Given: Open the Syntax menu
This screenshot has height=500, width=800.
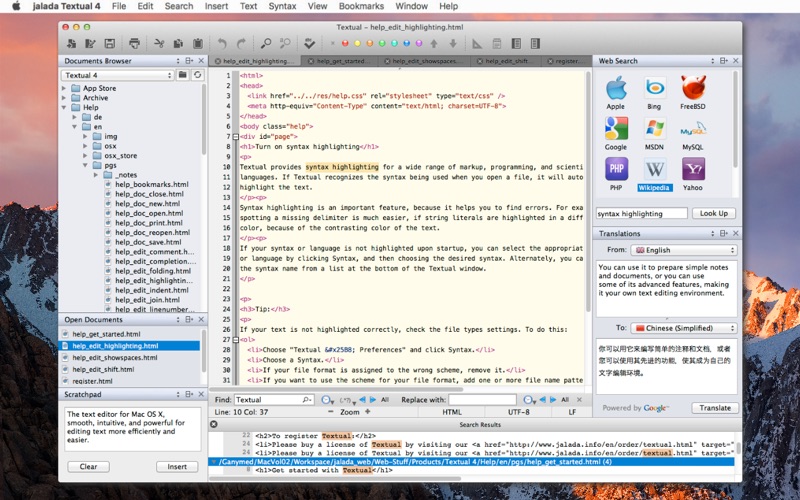Looking at the screenshot, I should (x=282, y=6).
